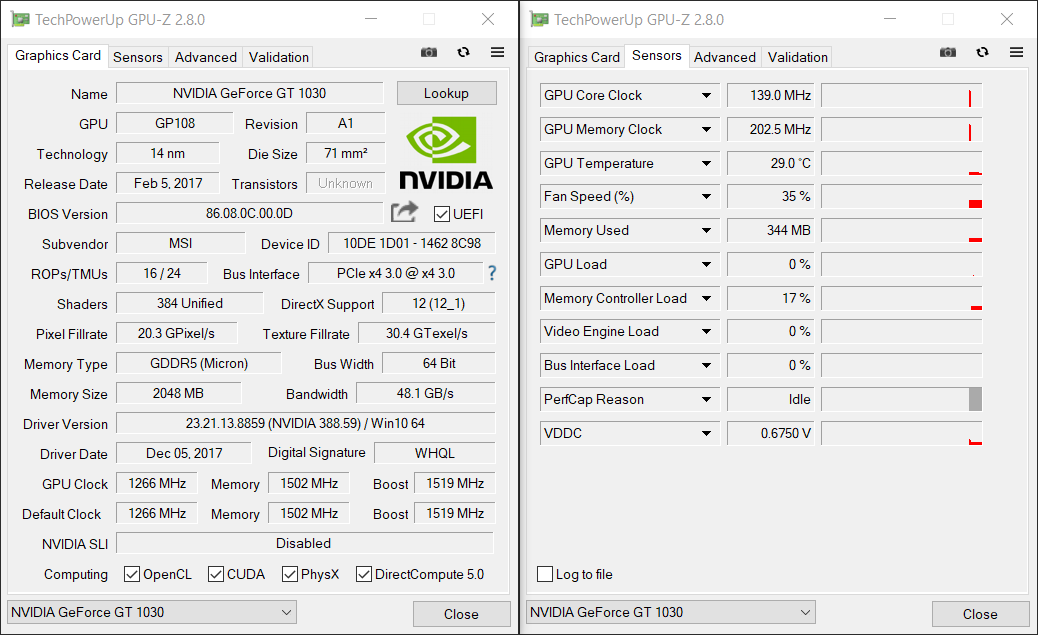The height and width of the screenshot is (635, 1038).
Task: Open GPU Temperature sensor dropdown
Action: (x=706, y=163)
